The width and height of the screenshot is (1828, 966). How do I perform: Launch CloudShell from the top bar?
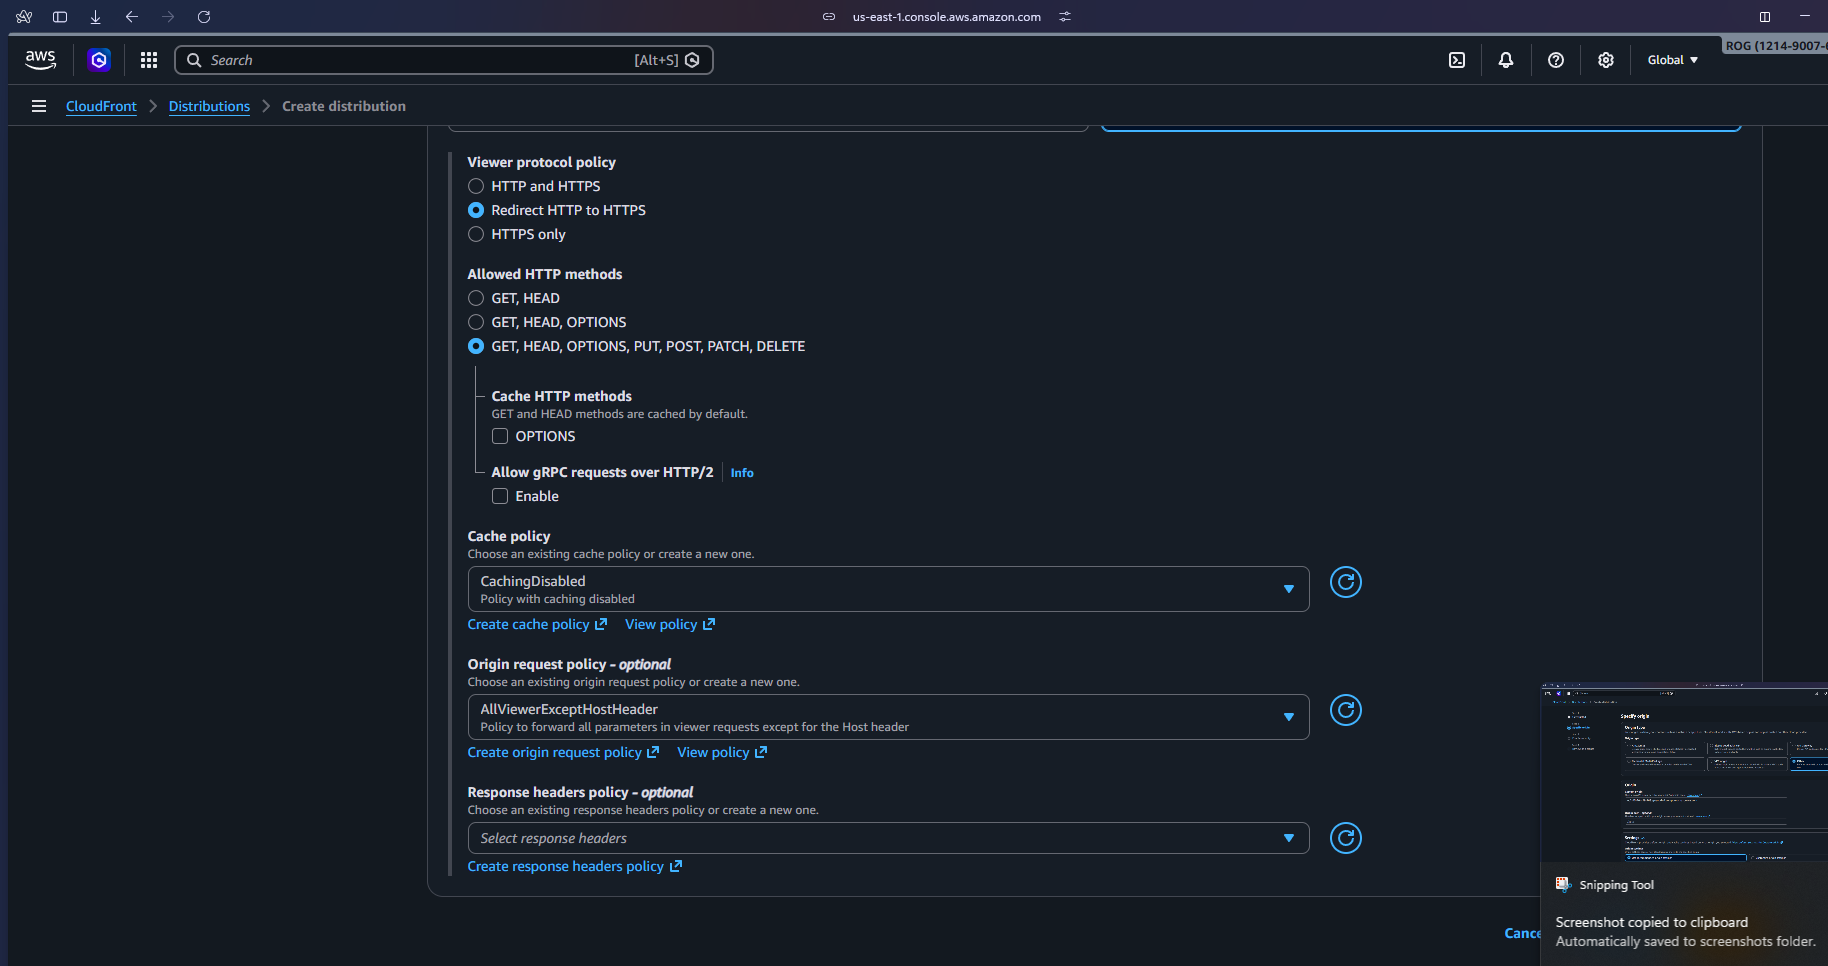tap(1457, 60)
